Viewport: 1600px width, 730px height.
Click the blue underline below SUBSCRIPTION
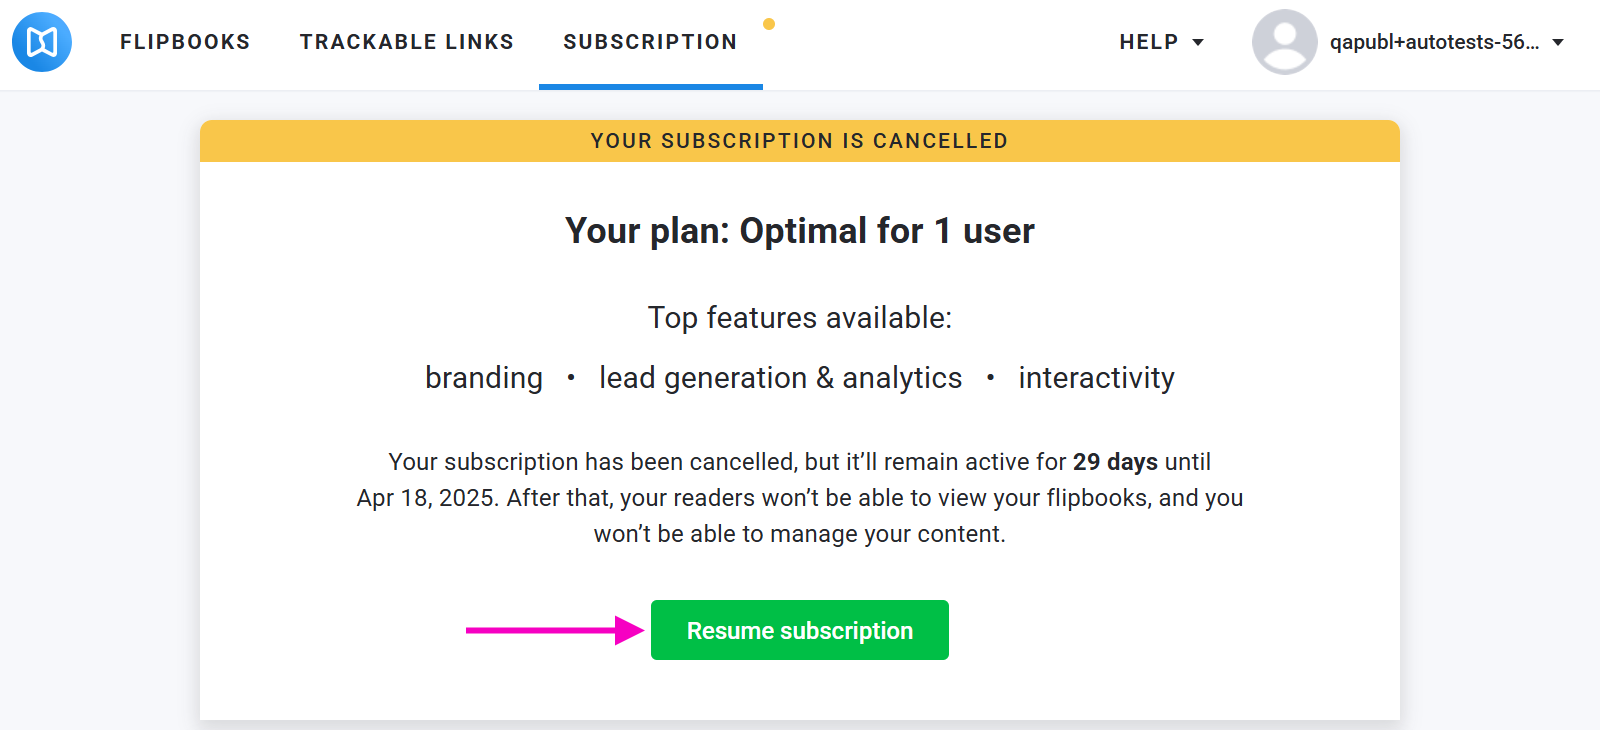pyautogui.click(x=650, y=87)
